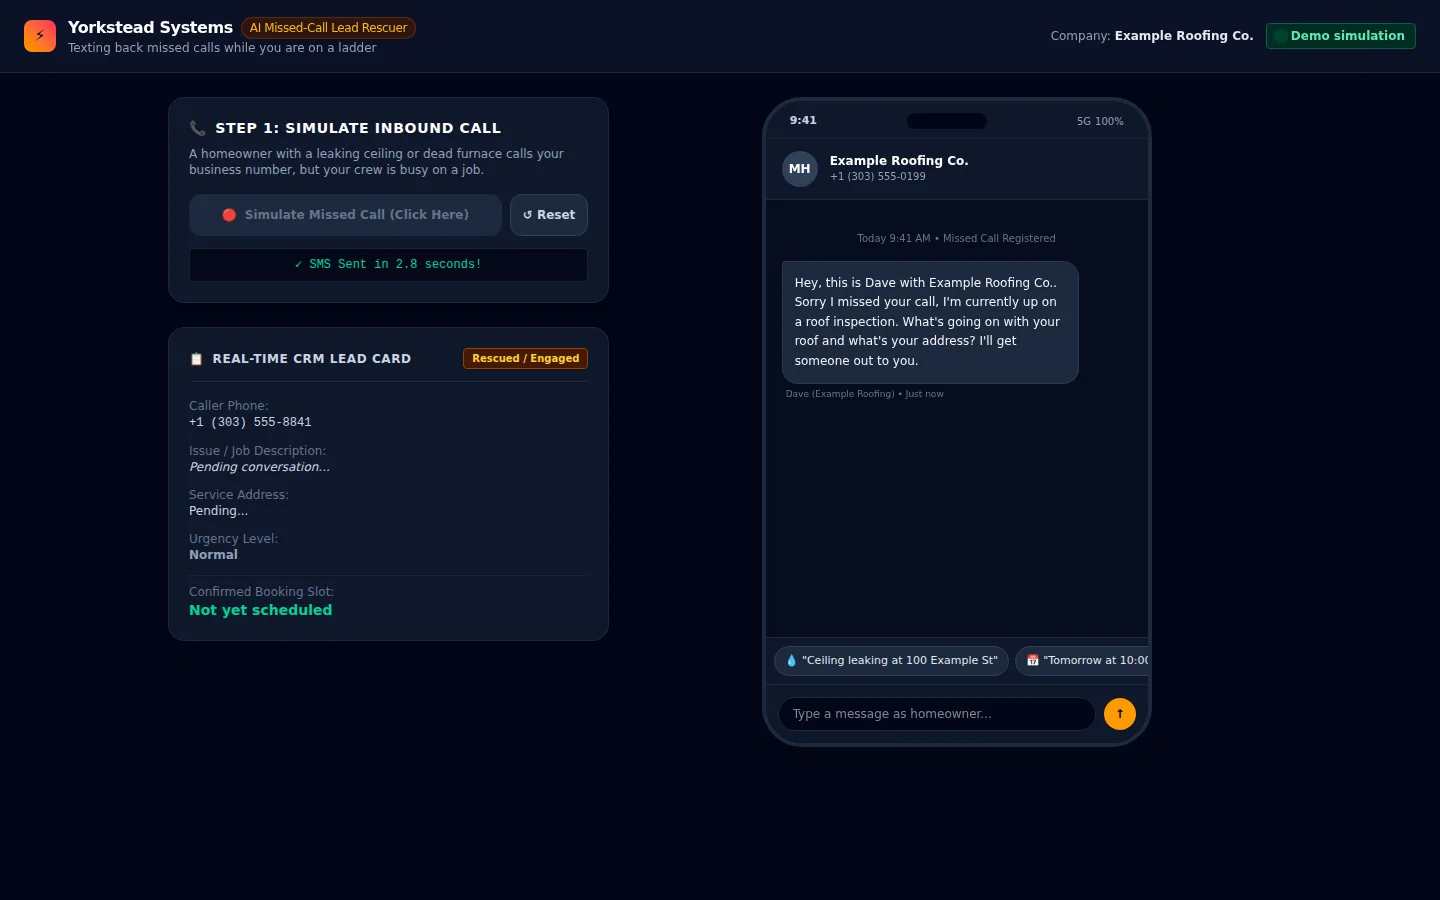Screen dimensions: 1440x900
Task: Click the Demo simulation badge
Action: [x=1341, y=36]
